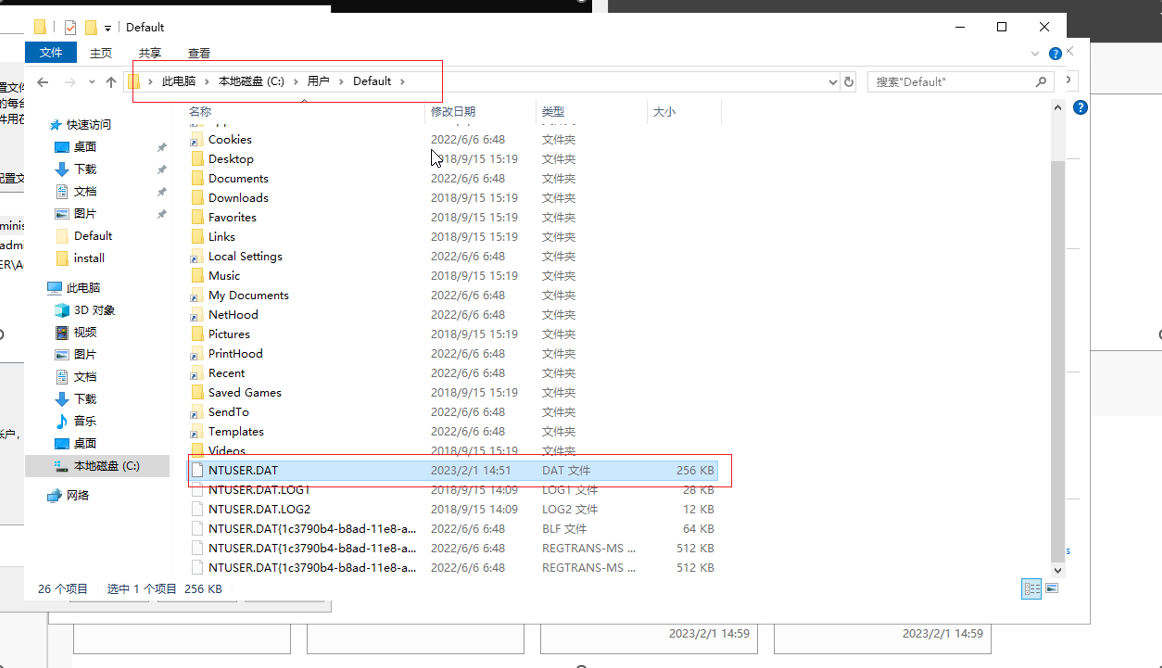Image resolution: width=1162 pixels, height=668 pixels.
Task: Select the BLF 文件 type entry
Action: pos(564,529)
